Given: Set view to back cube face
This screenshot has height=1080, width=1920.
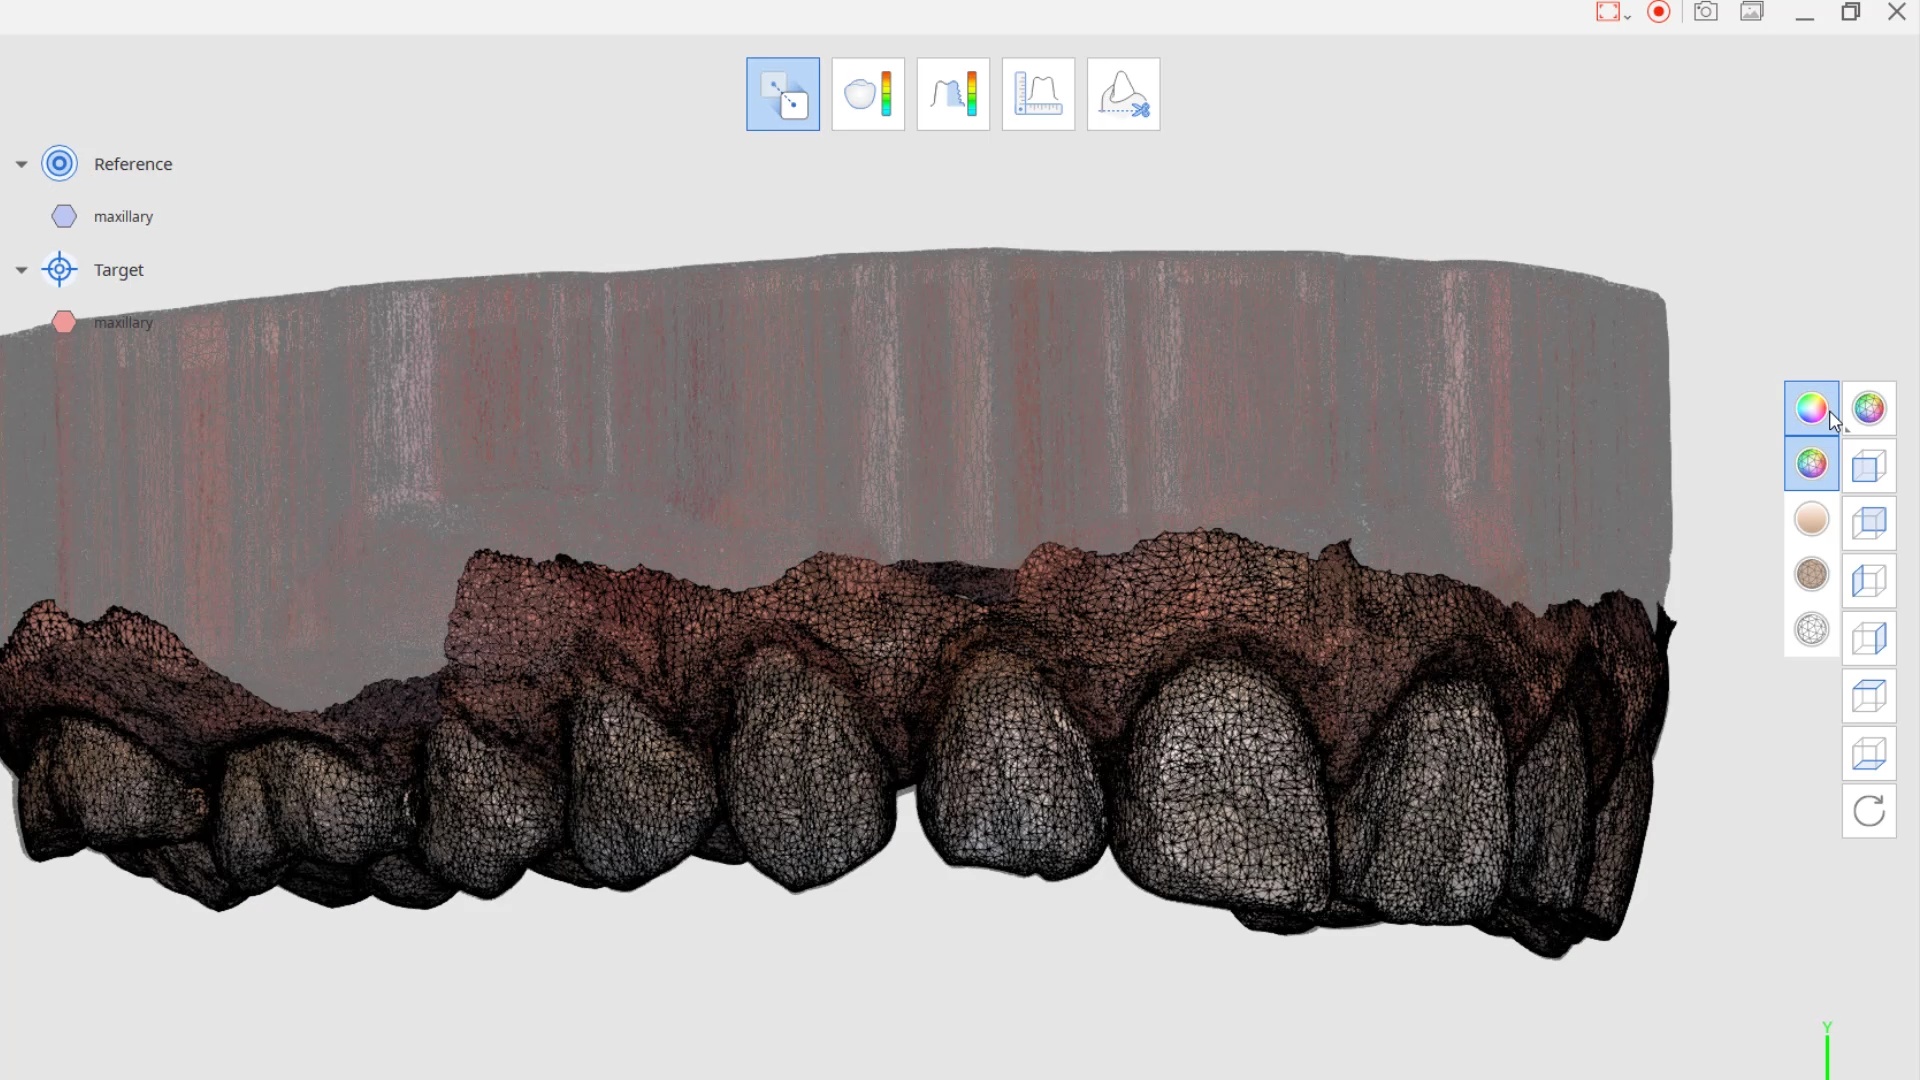Looking at the screenshot, I should [x=1869, y=523].
